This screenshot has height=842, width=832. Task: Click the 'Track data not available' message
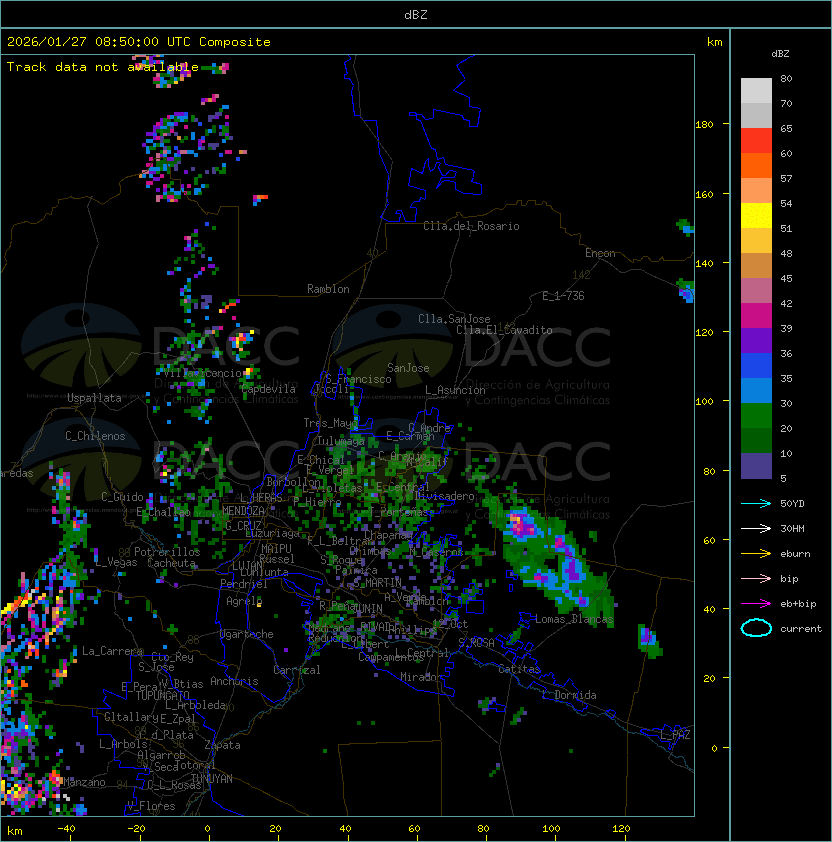[x=102, y=67]
